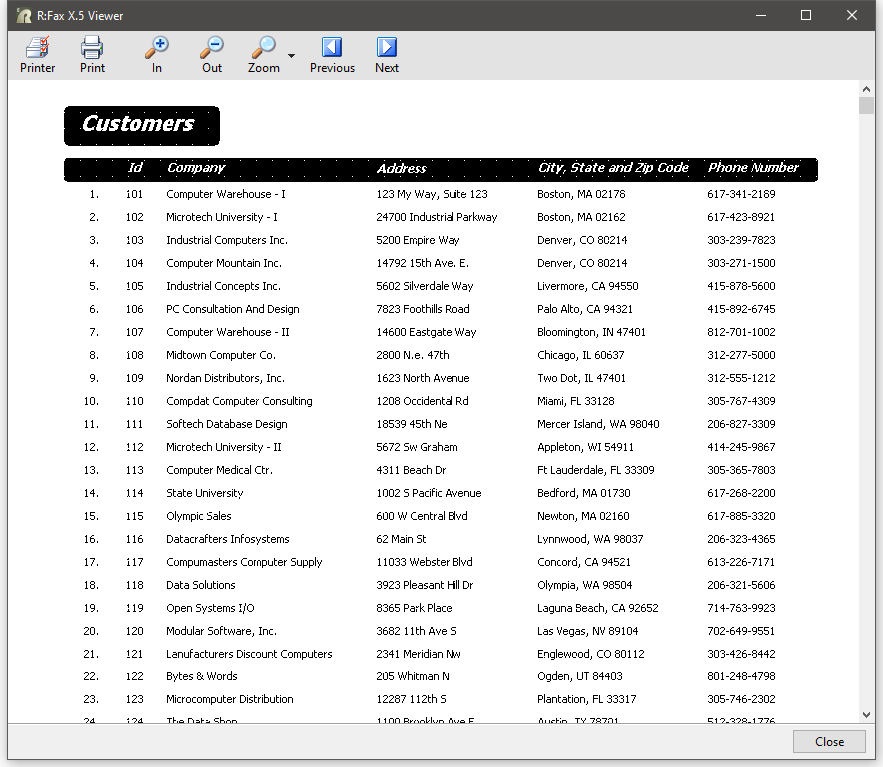Click State University company cell

(x=204, y=493)
